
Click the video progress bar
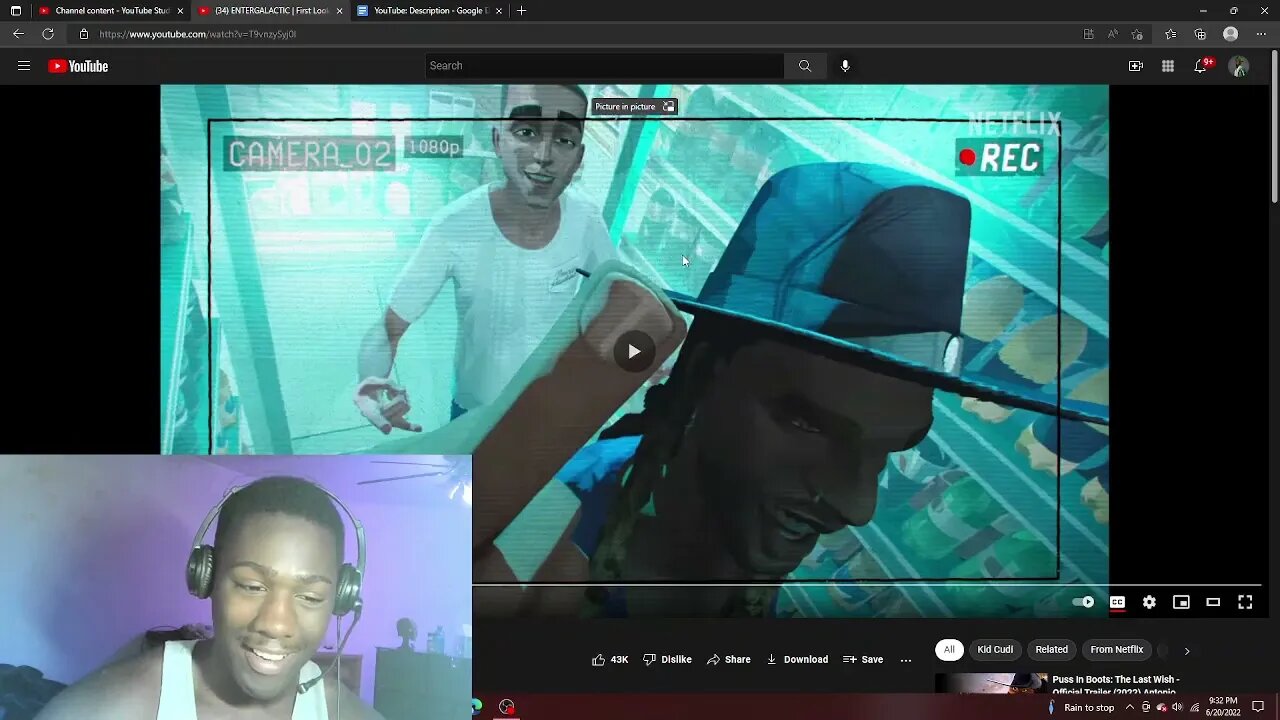point(866,583)
